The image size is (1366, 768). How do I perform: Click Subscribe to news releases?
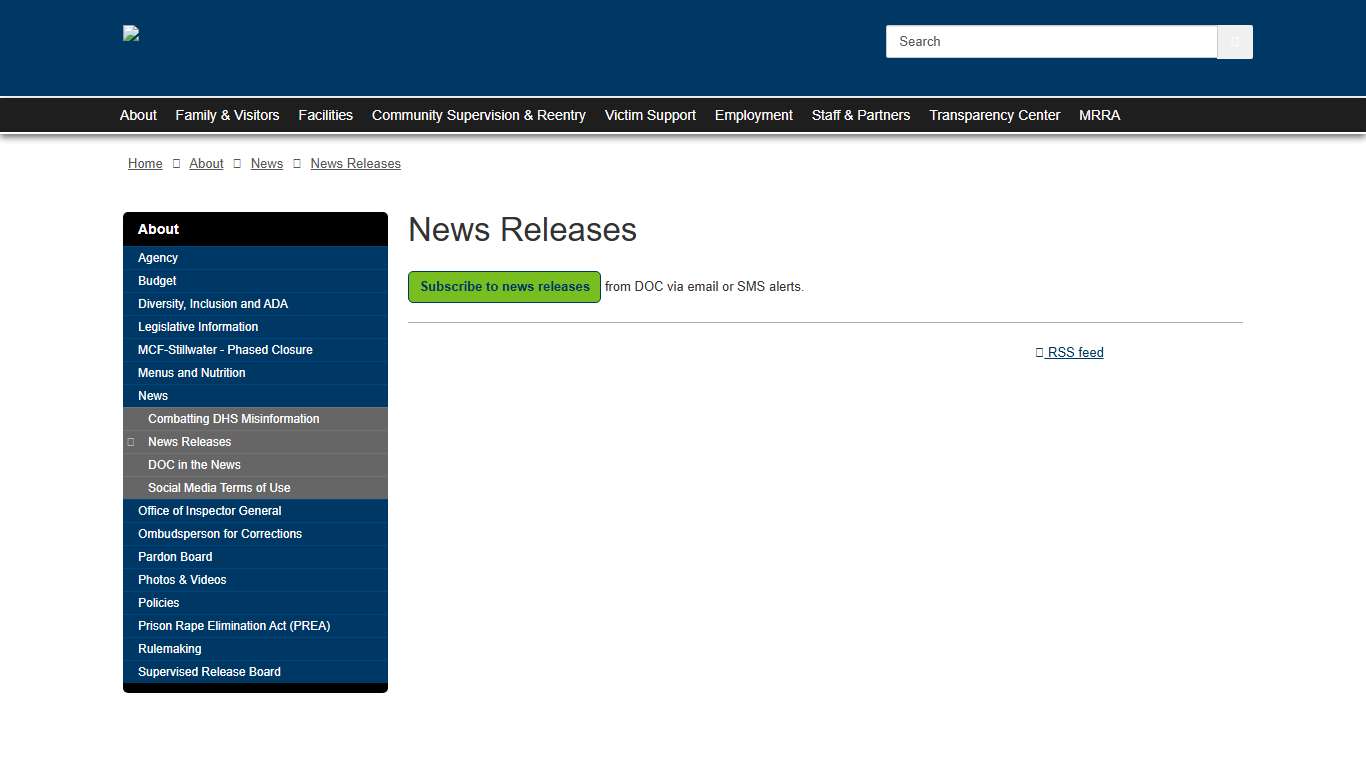[504, 287]
